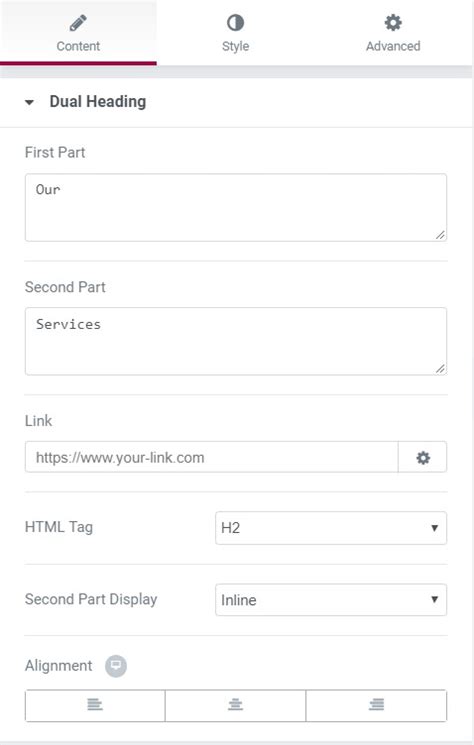The width and height of the screenshot is (474, 745).
Task: Click the responsive device icon beside Alignment
Action: click(x=116, y=666)
